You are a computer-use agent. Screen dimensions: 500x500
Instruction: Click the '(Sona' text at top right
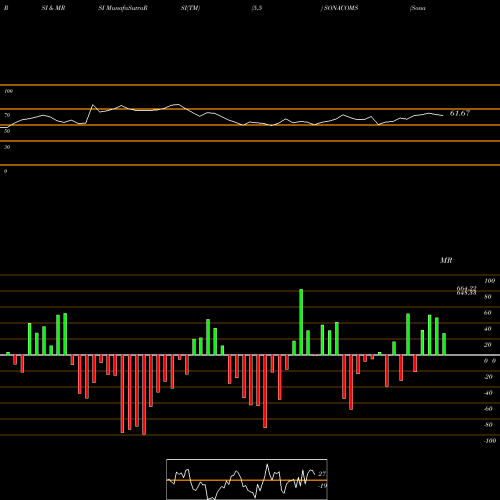click(x=418, y=8)
